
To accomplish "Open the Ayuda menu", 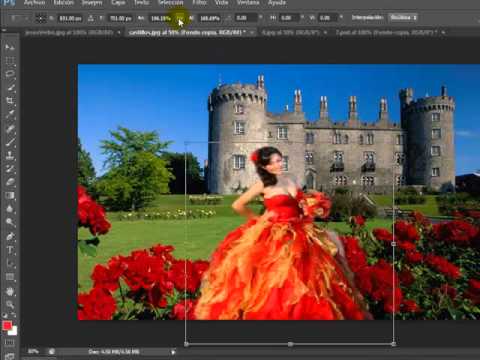I will 277,3.
